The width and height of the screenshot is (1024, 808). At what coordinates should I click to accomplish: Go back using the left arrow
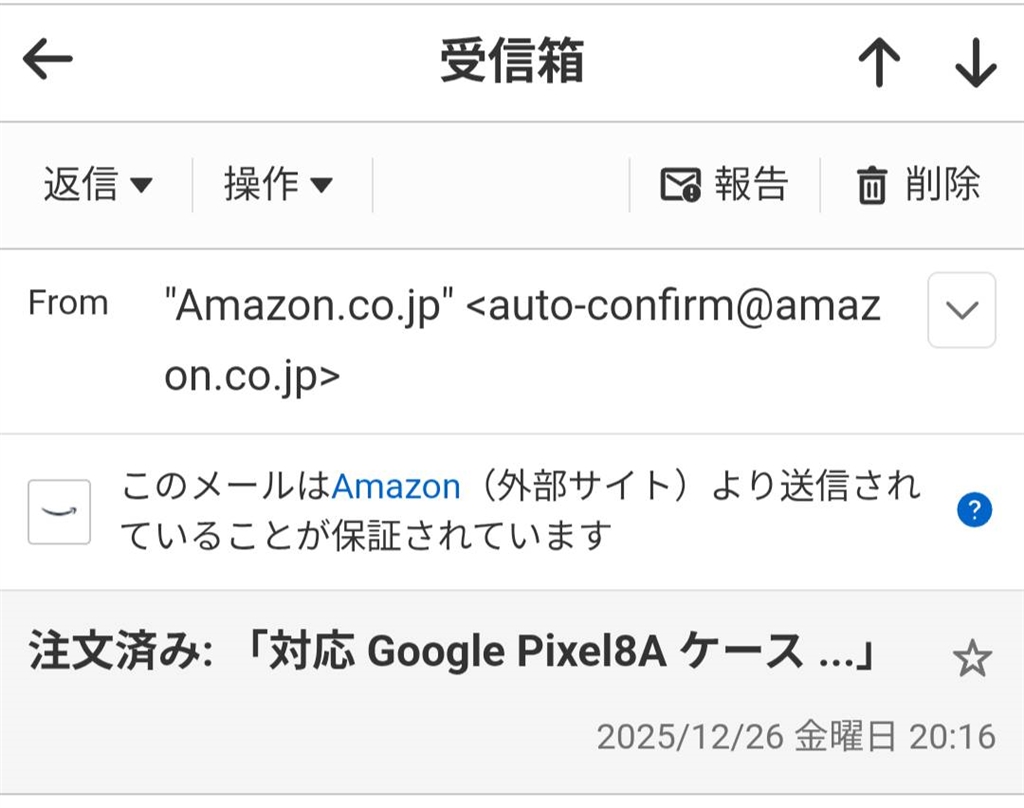point(48,61)
